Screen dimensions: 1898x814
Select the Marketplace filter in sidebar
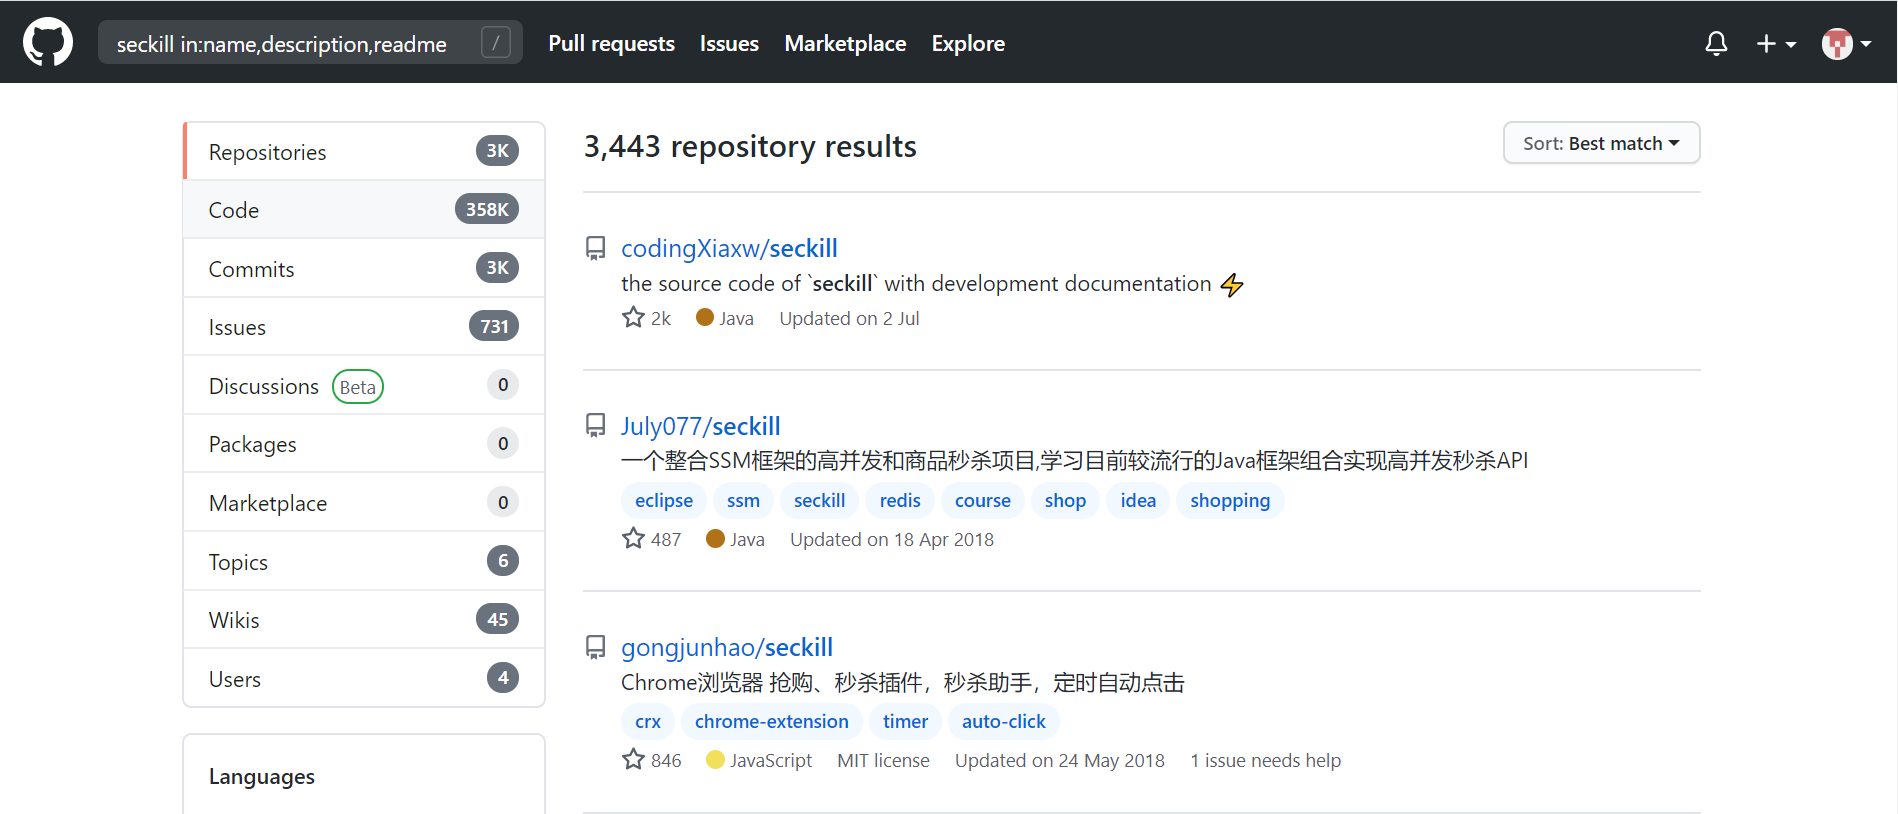364,502
